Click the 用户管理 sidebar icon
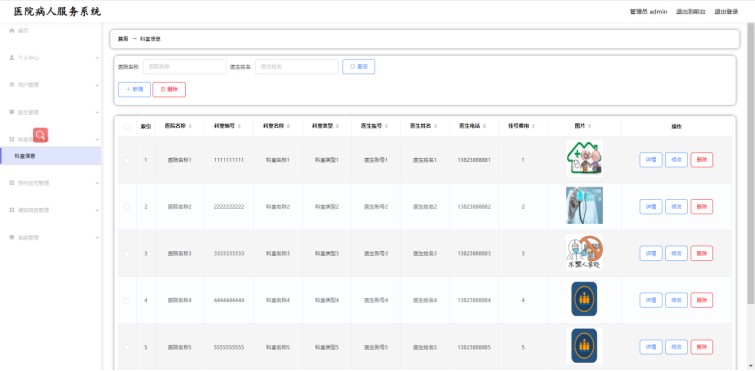755x371 pixels. pos(12,85)
